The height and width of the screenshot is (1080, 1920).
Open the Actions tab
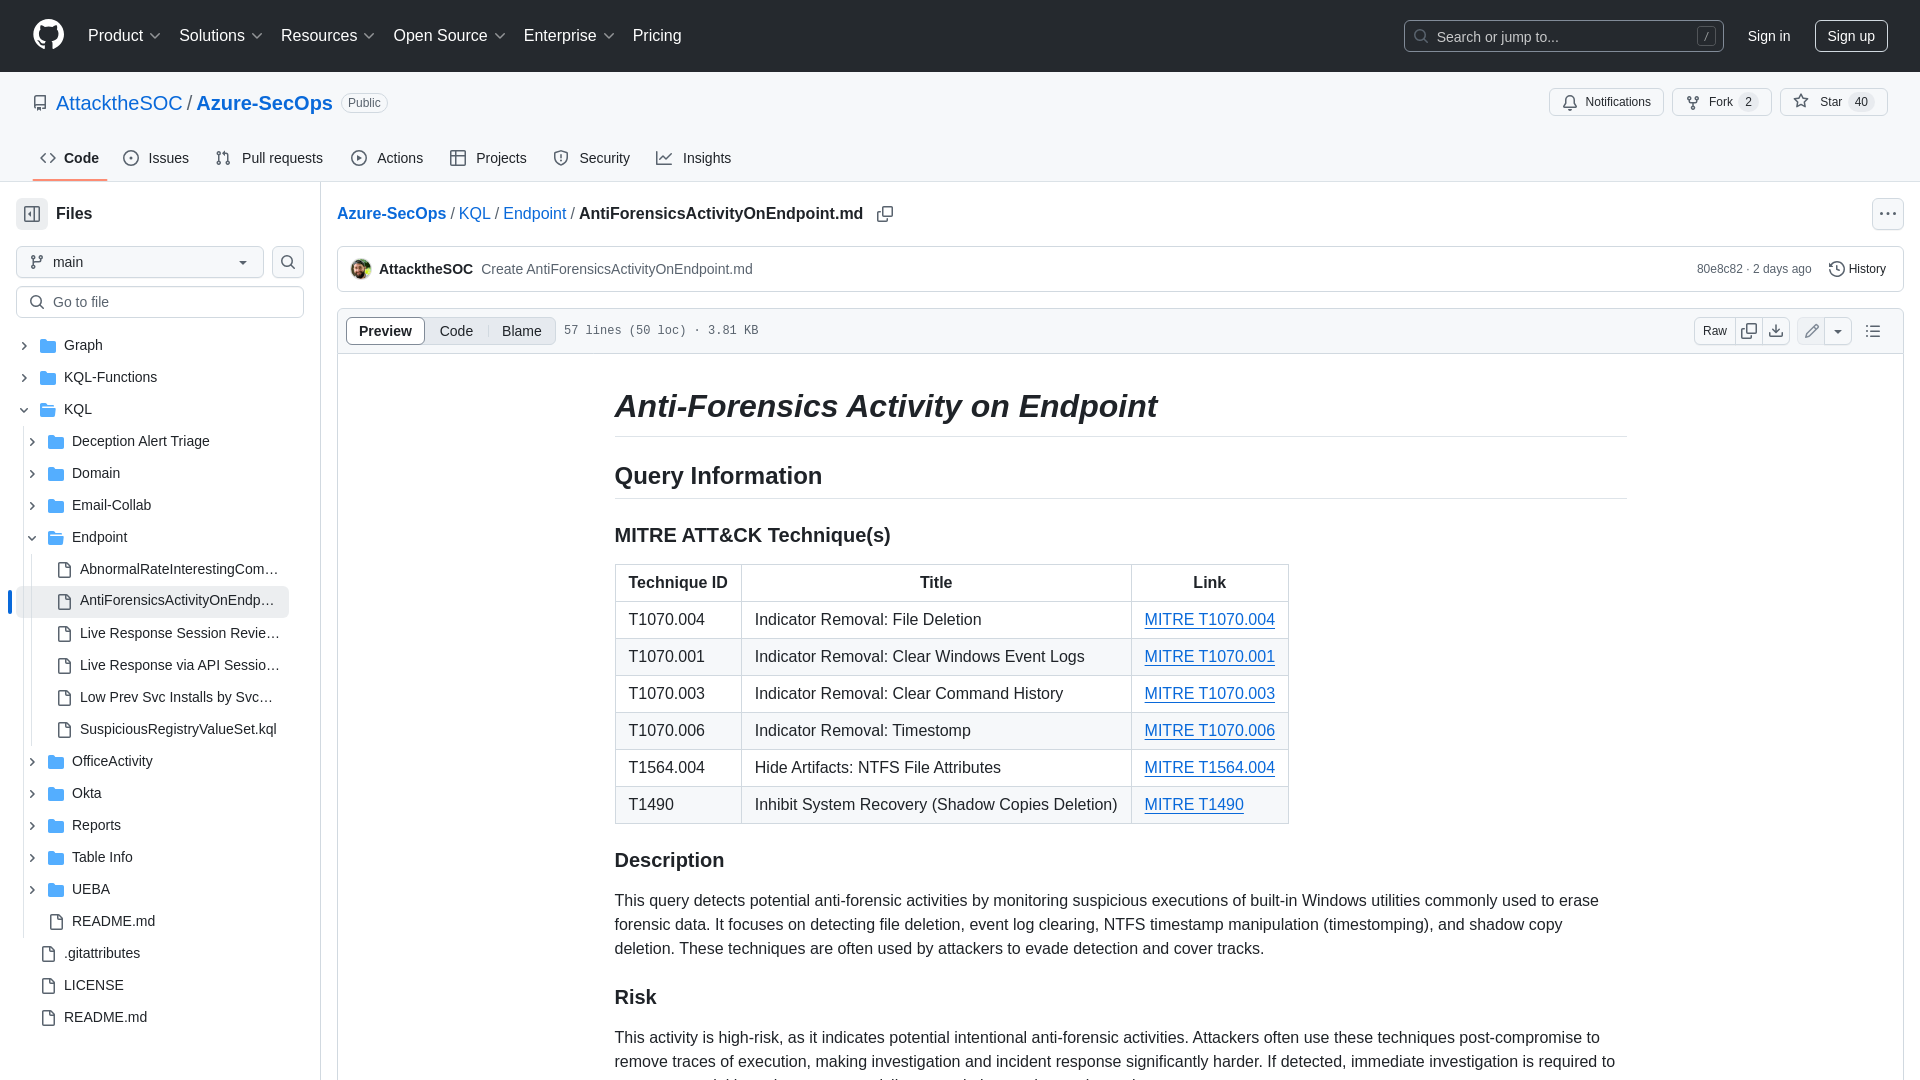coord(387,158)
